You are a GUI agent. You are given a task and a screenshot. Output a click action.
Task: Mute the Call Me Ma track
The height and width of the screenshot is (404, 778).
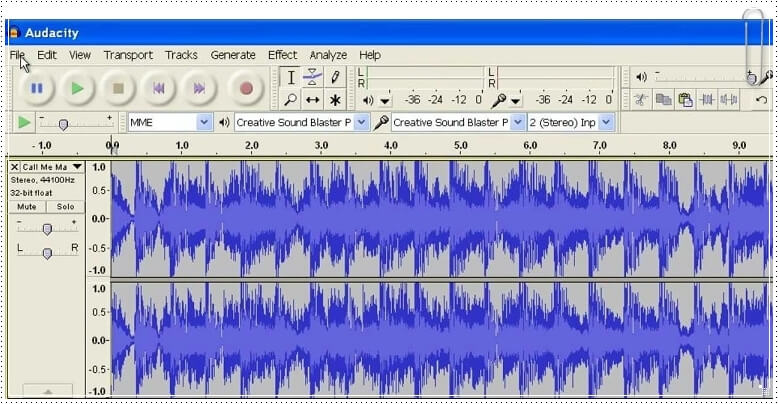click(27, 206)
